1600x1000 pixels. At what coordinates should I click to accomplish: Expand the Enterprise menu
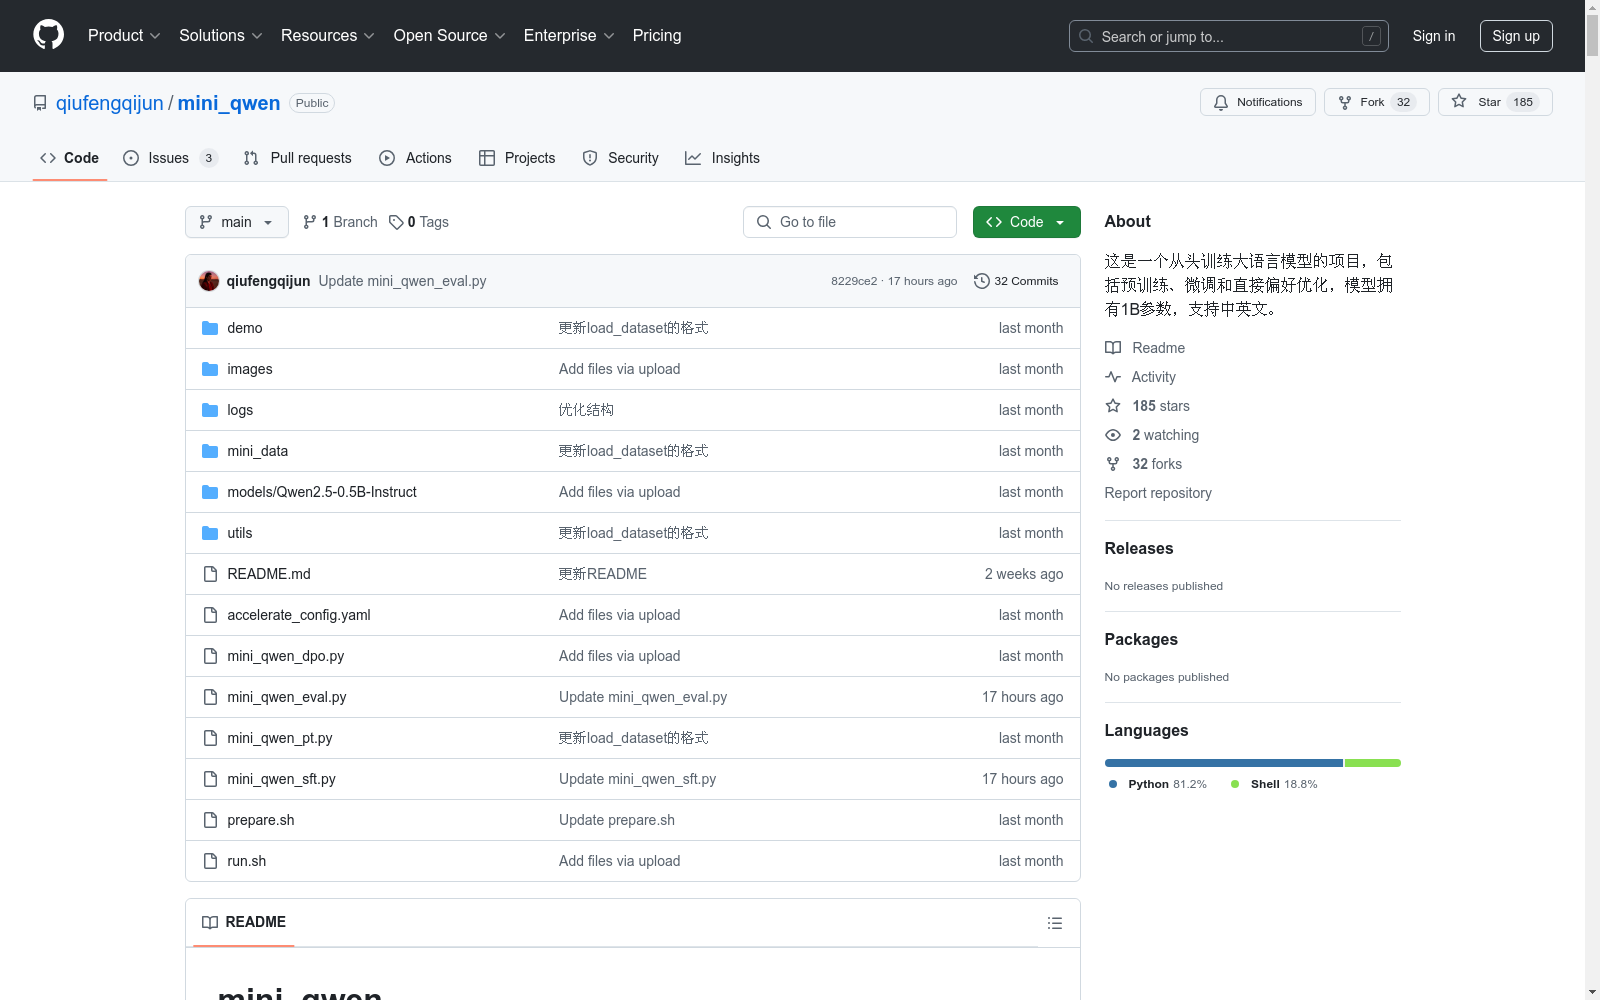(x=569, y=35)
